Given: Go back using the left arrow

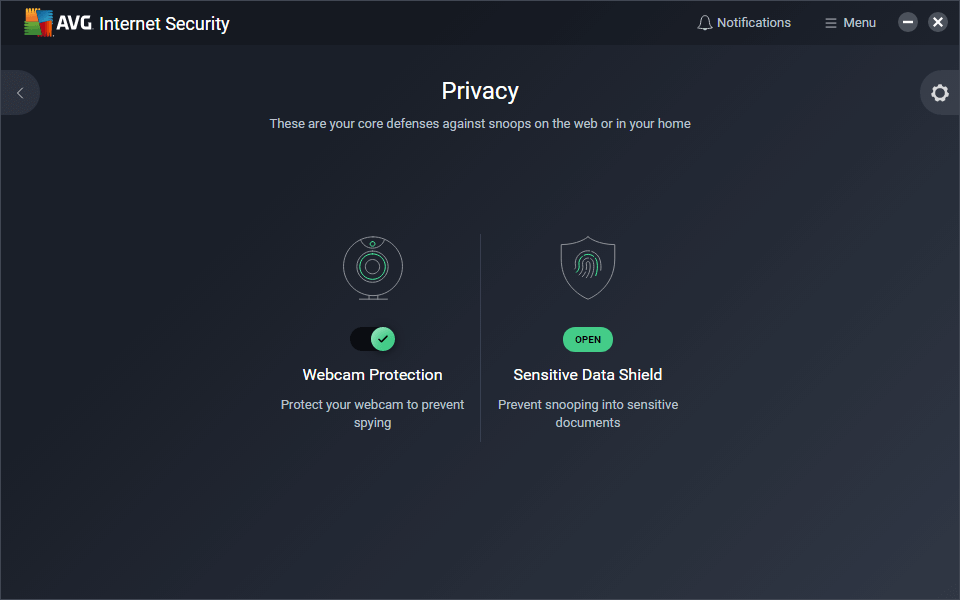Looking at the screenshot, I should [x=20, y=93].
